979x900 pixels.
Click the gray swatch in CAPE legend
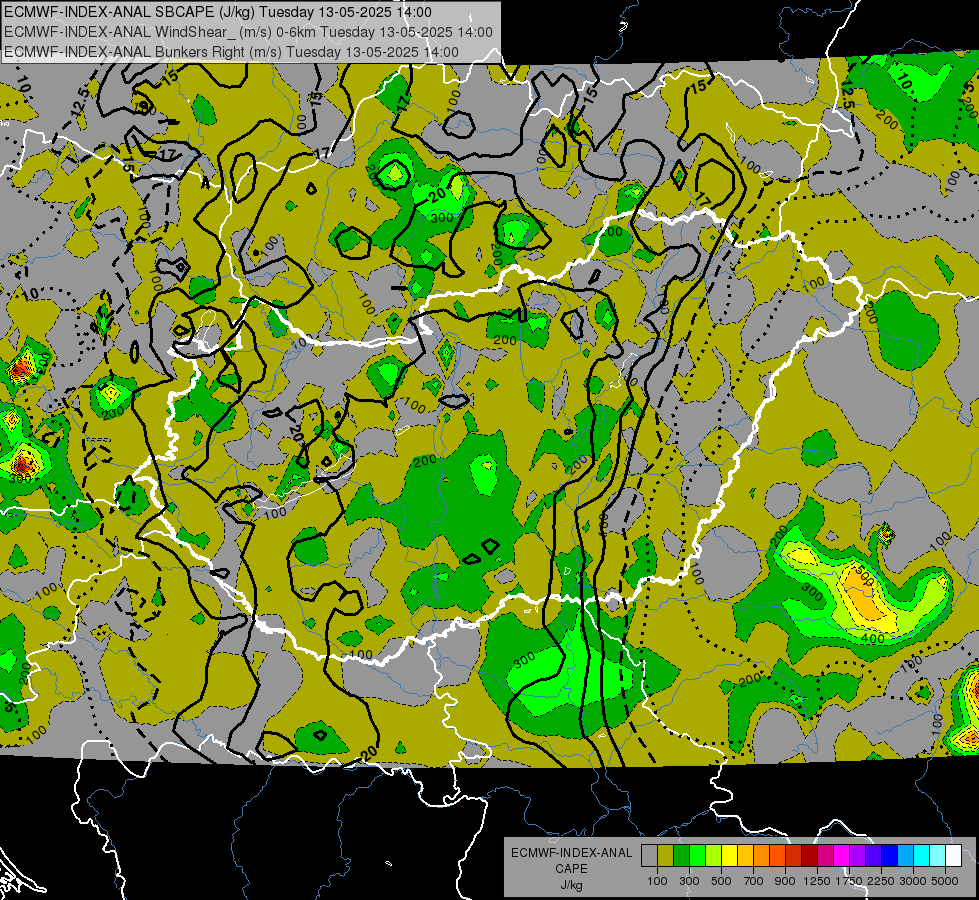(x=649, y=856)
